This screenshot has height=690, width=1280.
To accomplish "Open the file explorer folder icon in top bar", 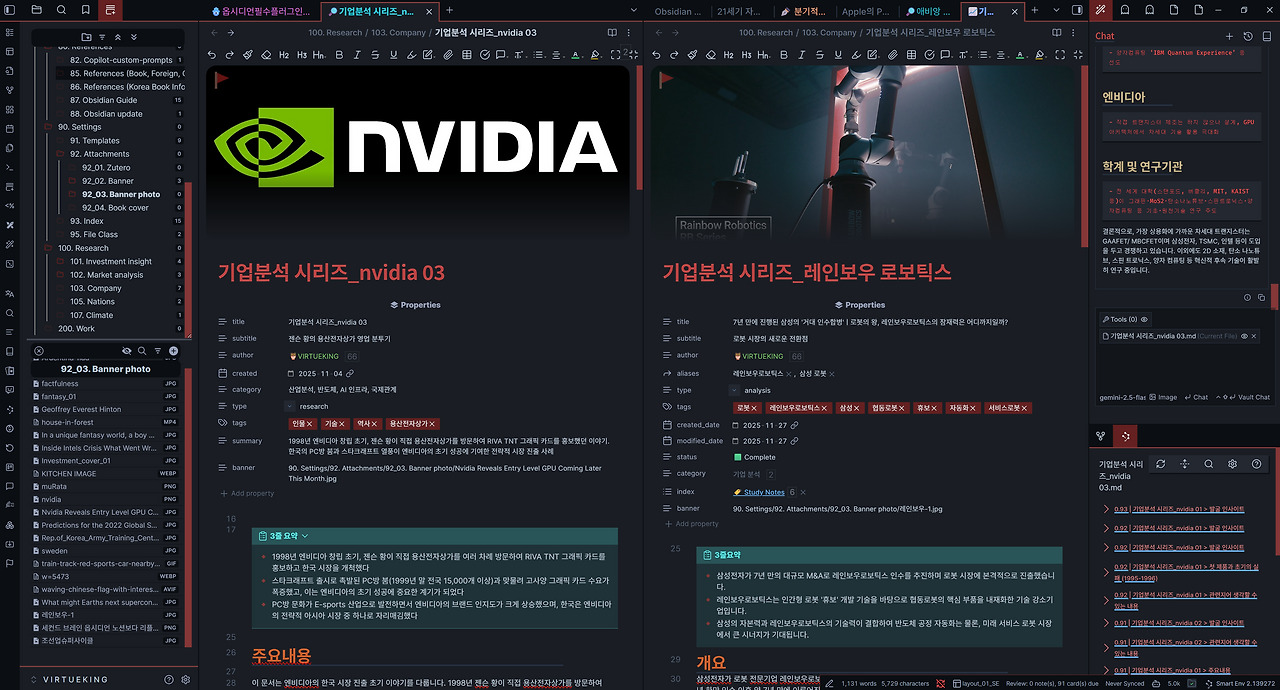I will (x=36, y=10).
